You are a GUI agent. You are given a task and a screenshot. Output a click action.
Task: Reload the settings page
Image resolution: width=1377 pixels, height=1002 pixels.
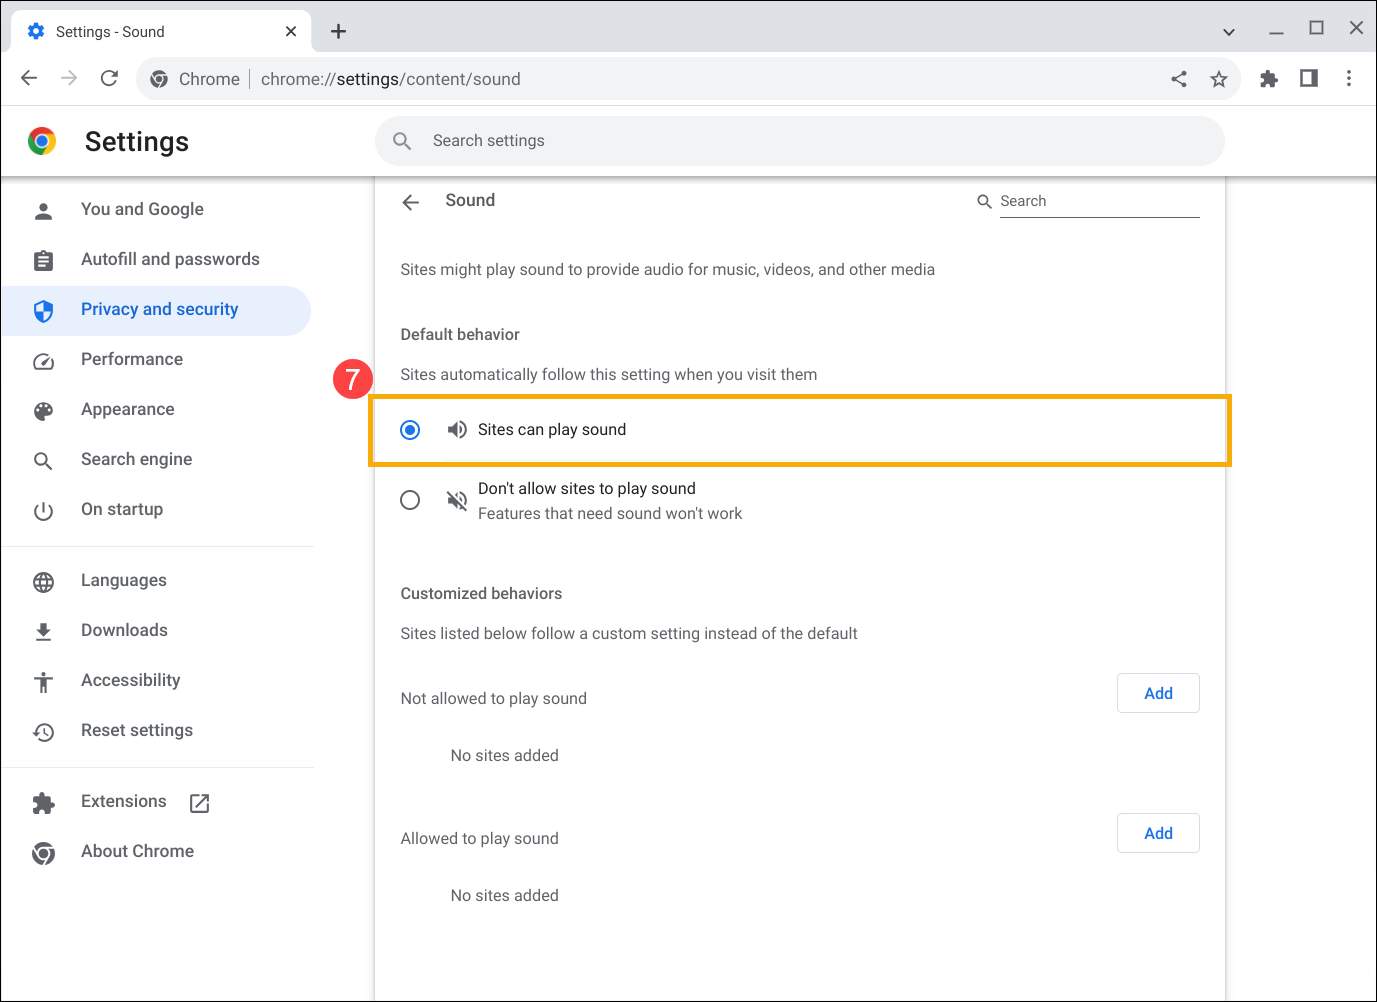(x=110, y=78)
